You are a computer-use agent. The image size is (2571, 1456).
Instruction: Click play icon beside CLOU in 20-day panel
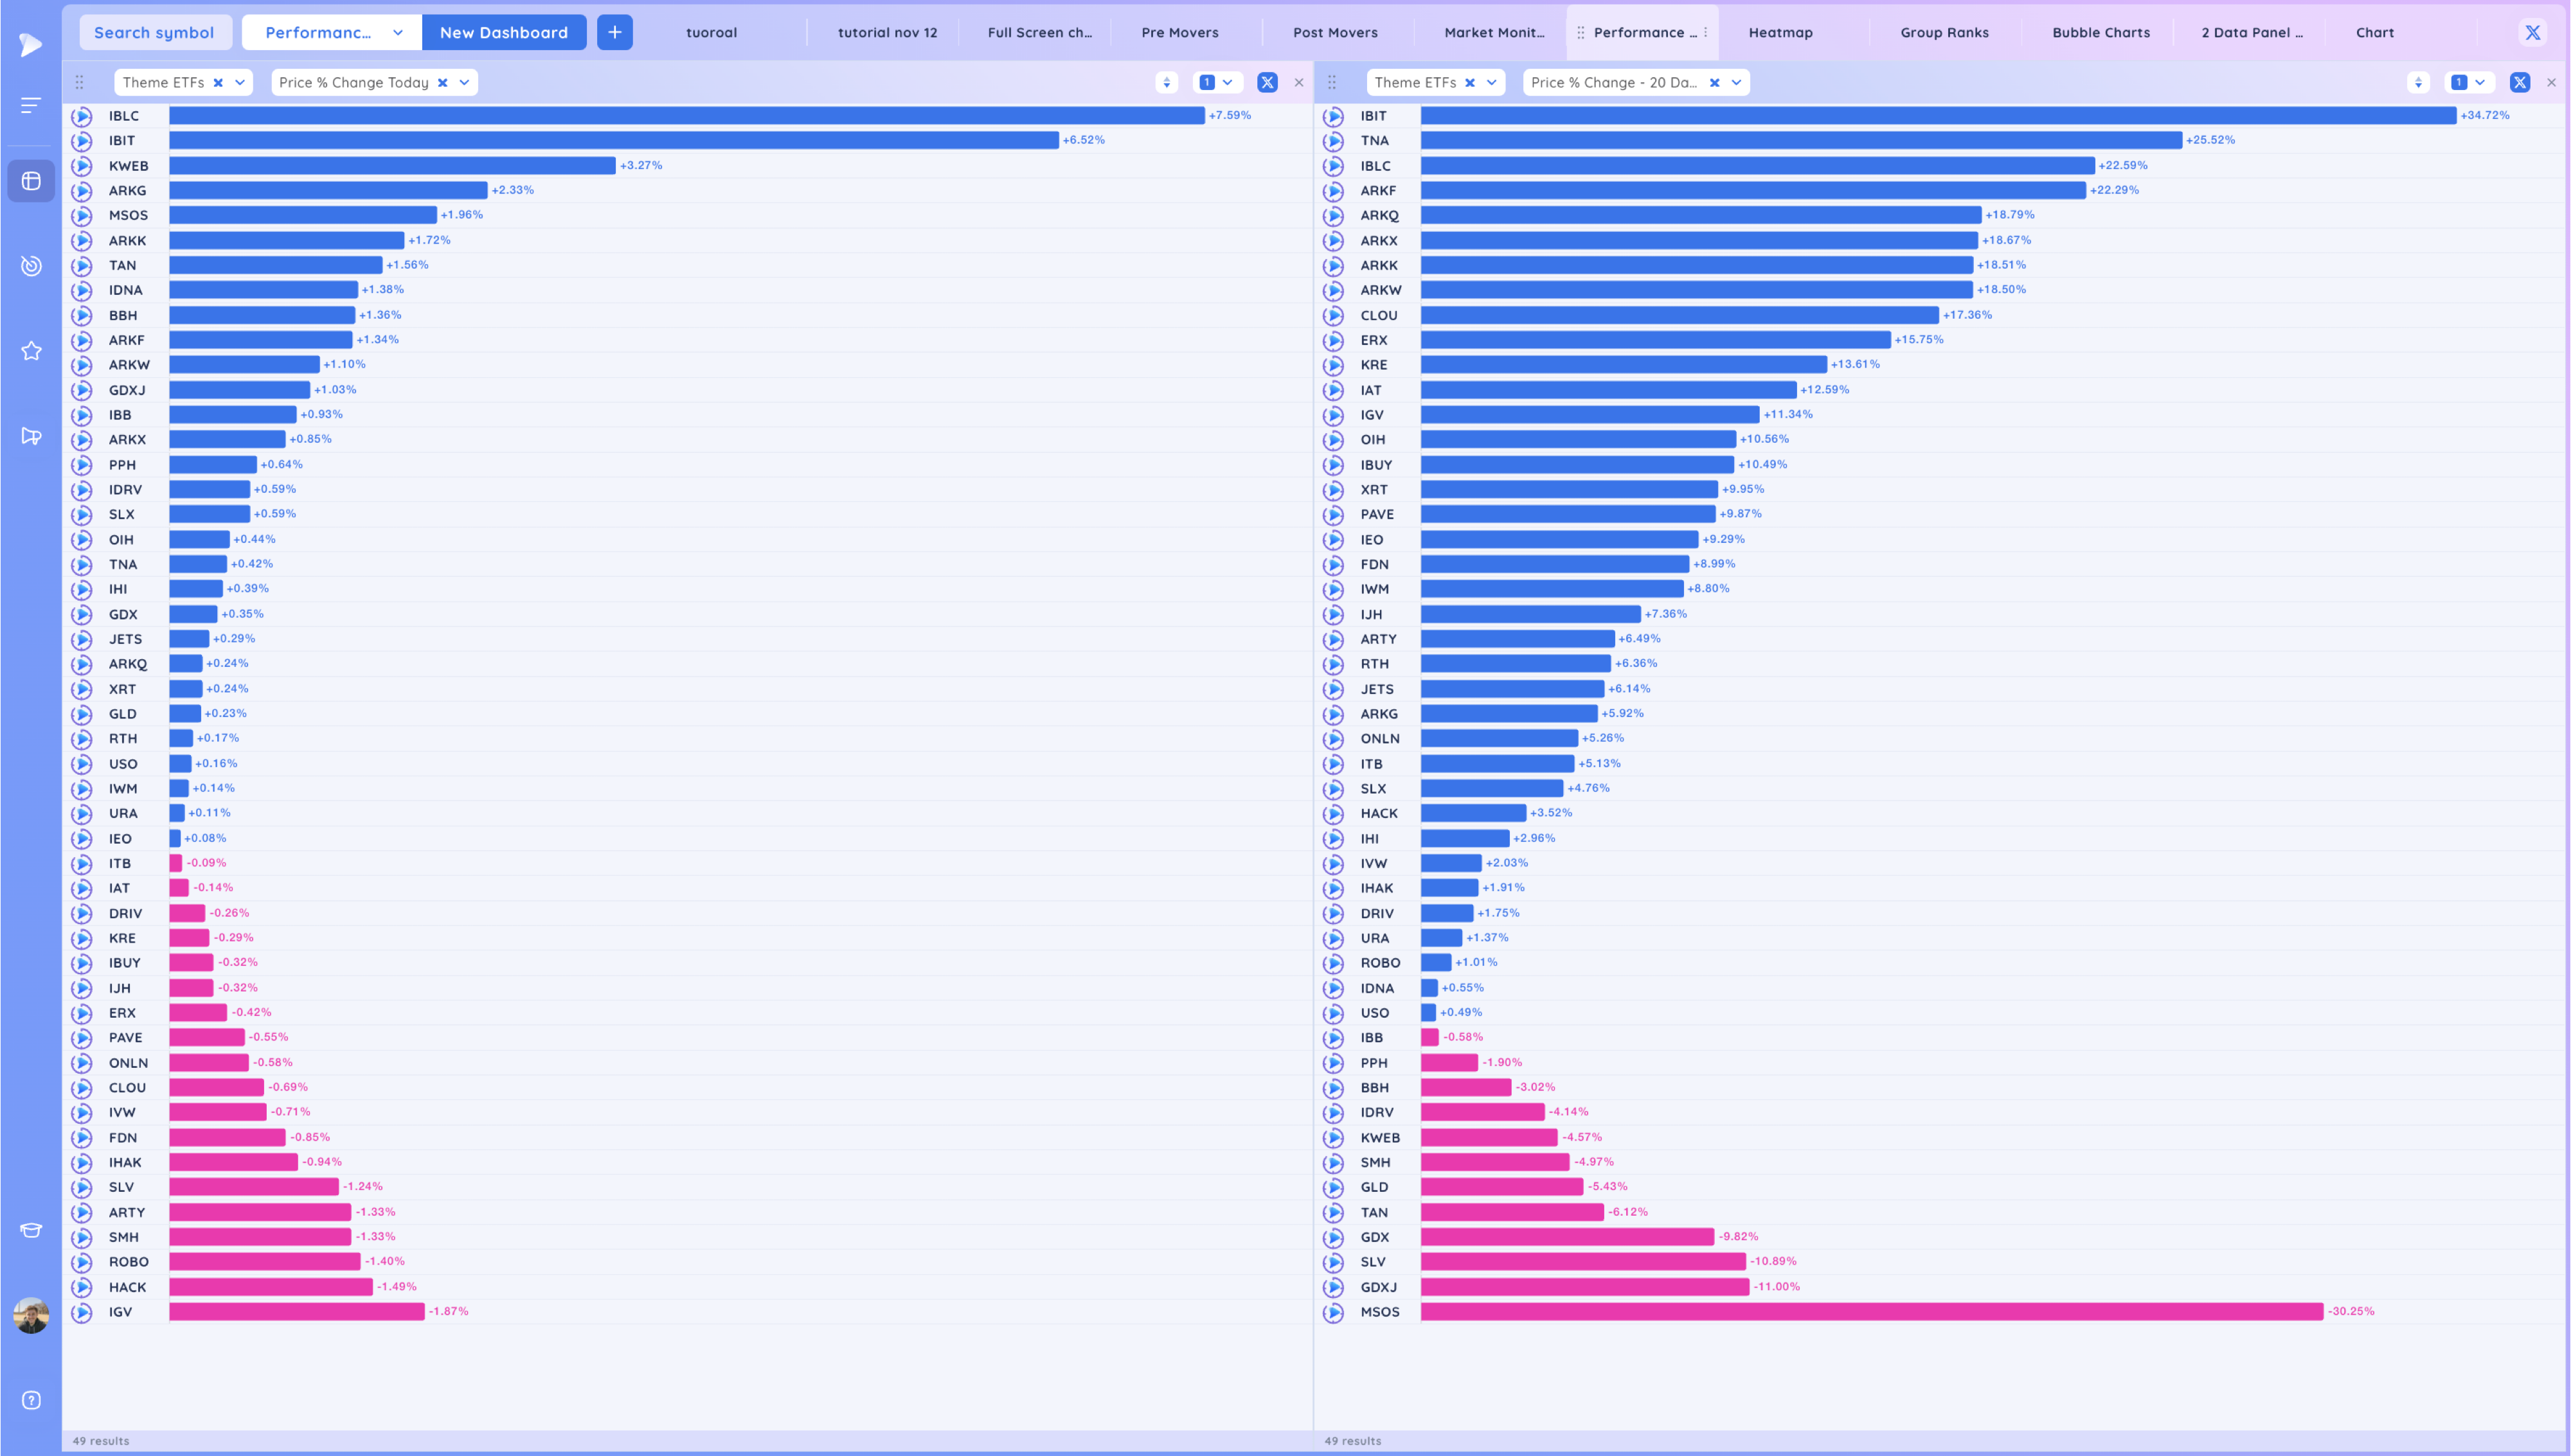1333,315
